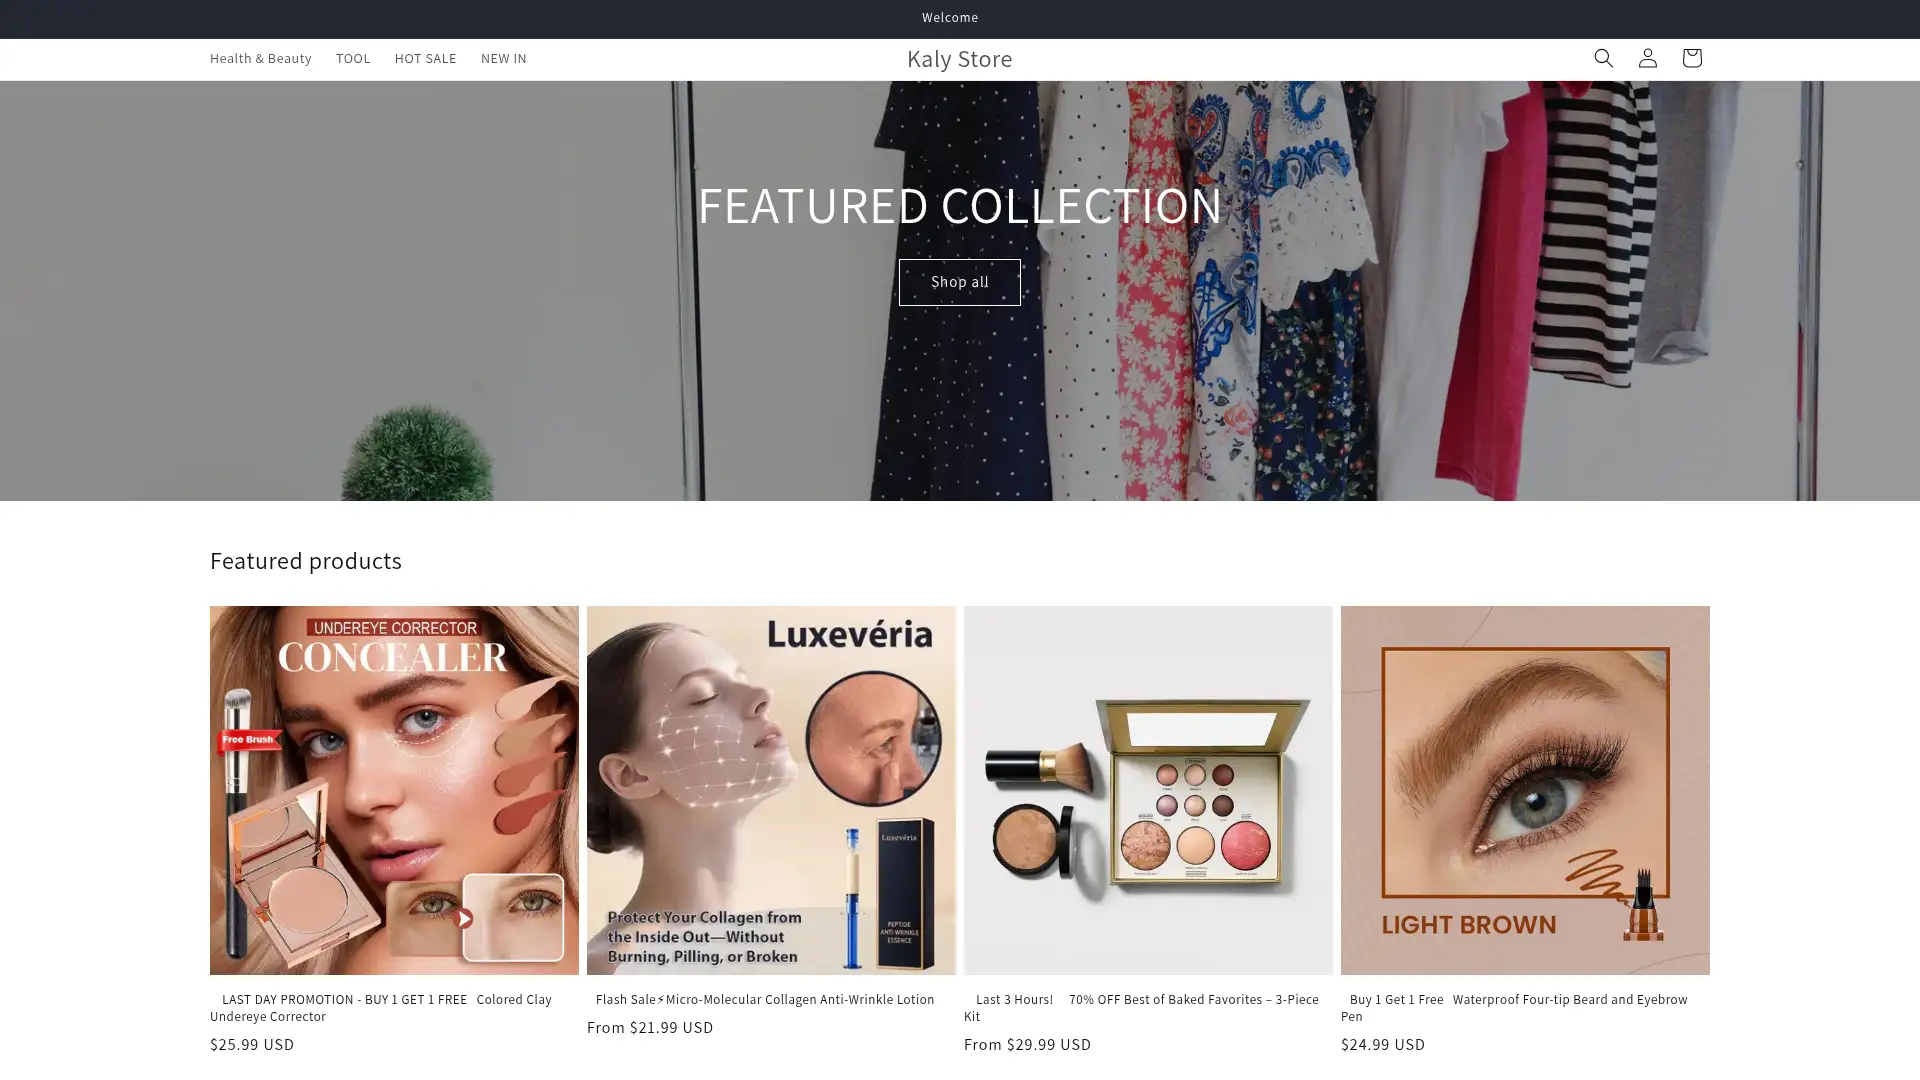Browse the NEW IN category
1920x1080 pixels.
point(503,58)
